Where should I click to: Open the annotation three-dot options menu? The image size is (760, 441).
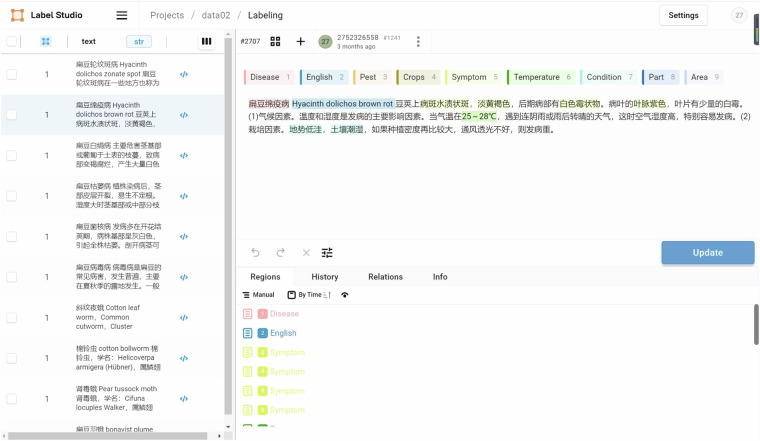pyautogui.click(x=418, y=42)
